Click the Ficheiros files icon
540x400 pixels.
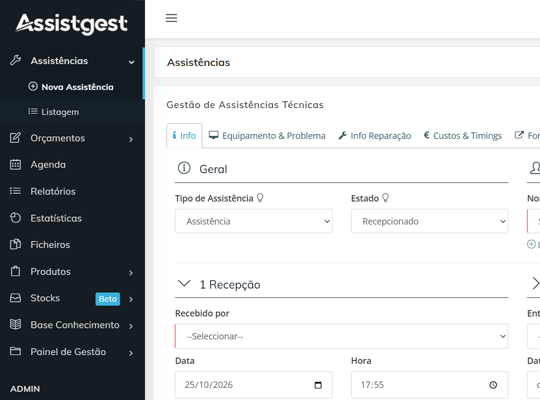pyautogui.click(x=15, y=244)
